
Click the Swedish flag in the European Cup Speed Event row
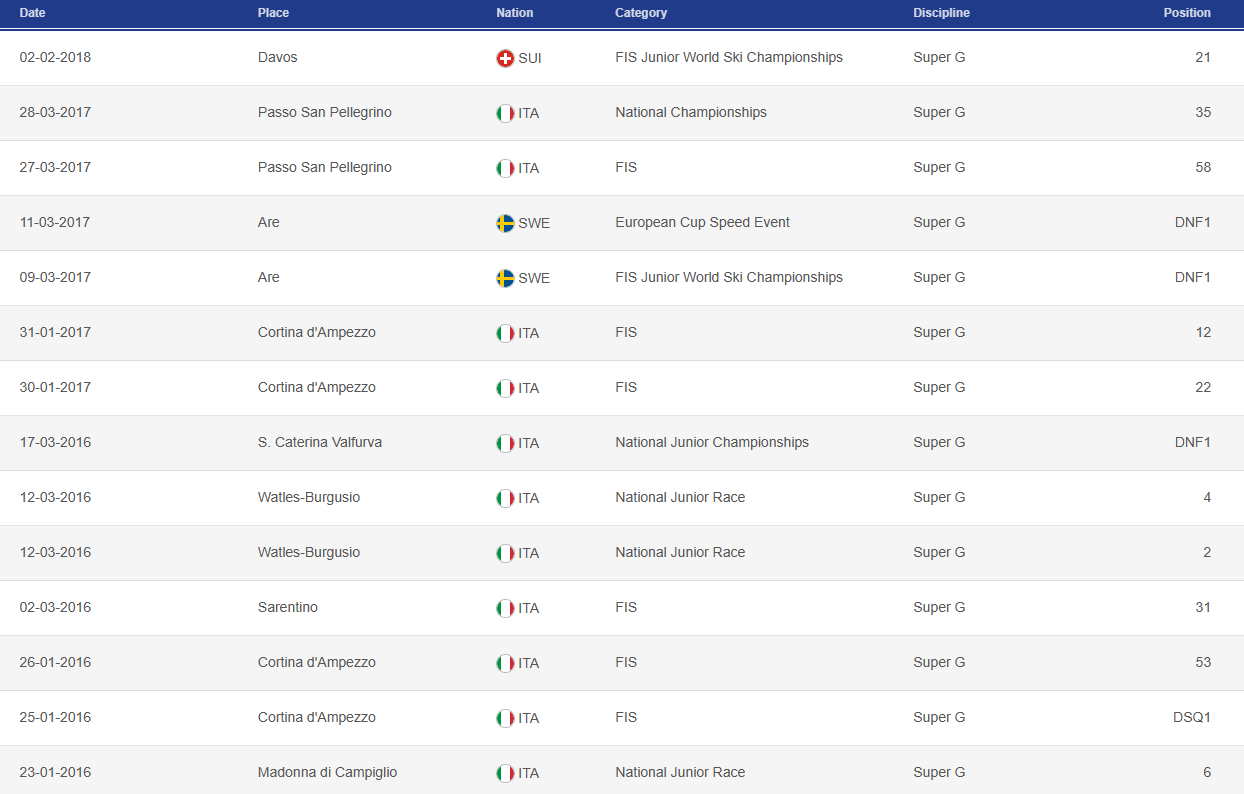pos(505,223)
